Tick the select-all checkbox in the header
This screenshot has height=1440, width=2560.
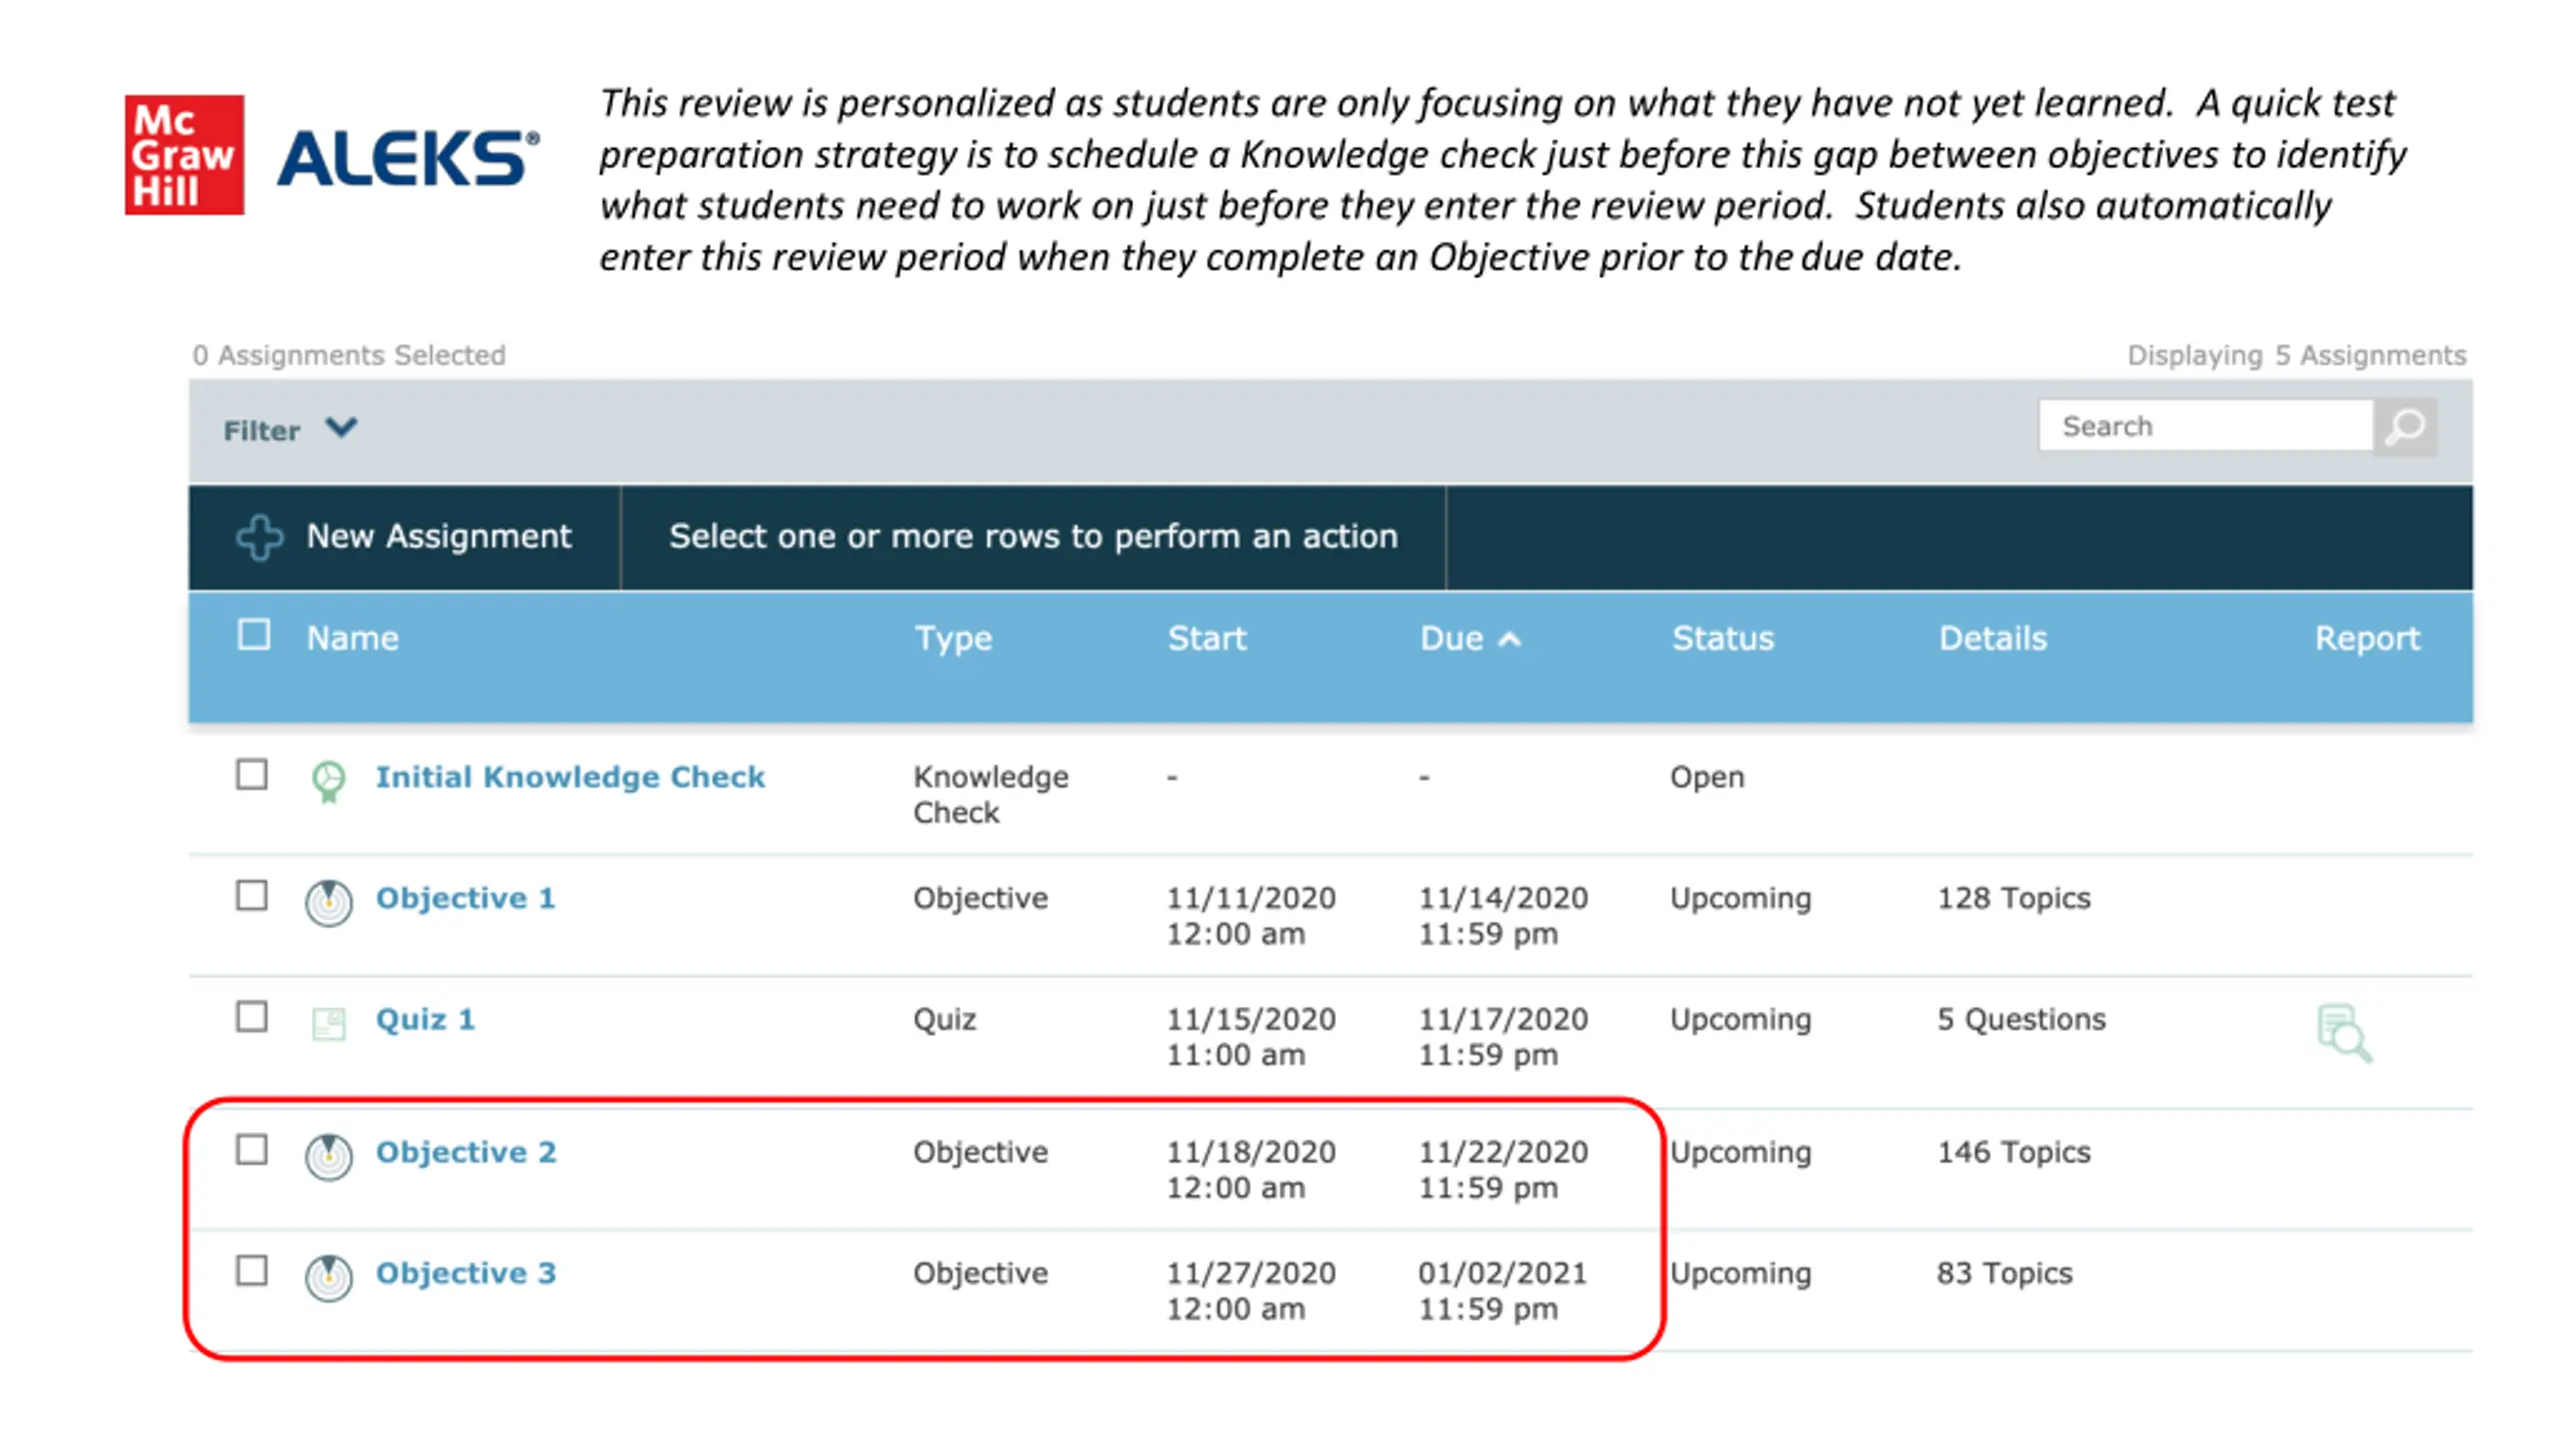point(254,634)
